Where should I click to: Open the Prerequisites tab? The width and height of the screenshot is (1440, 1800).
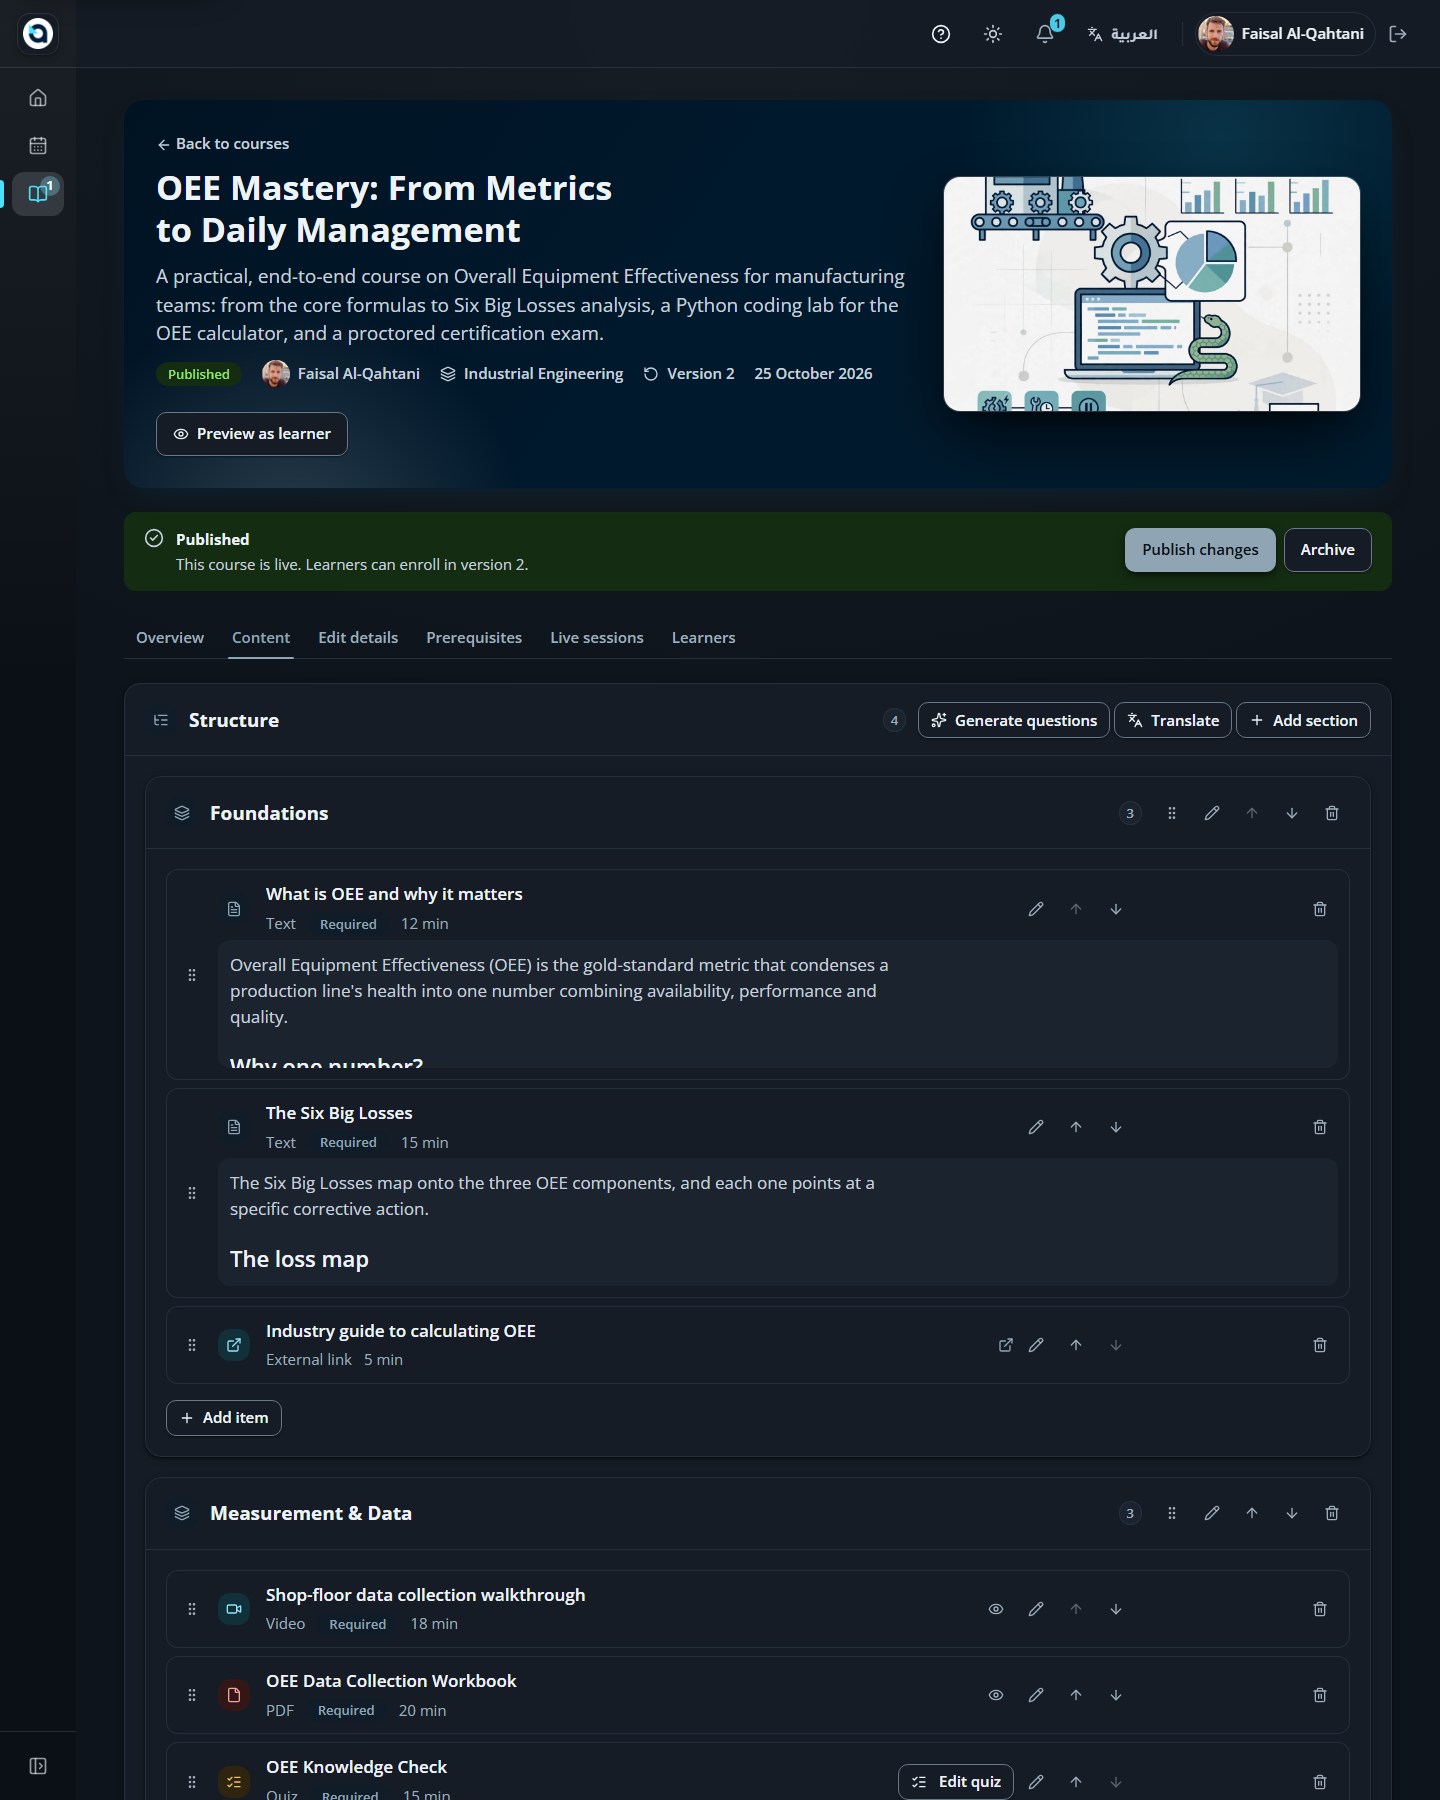point(474,638)
